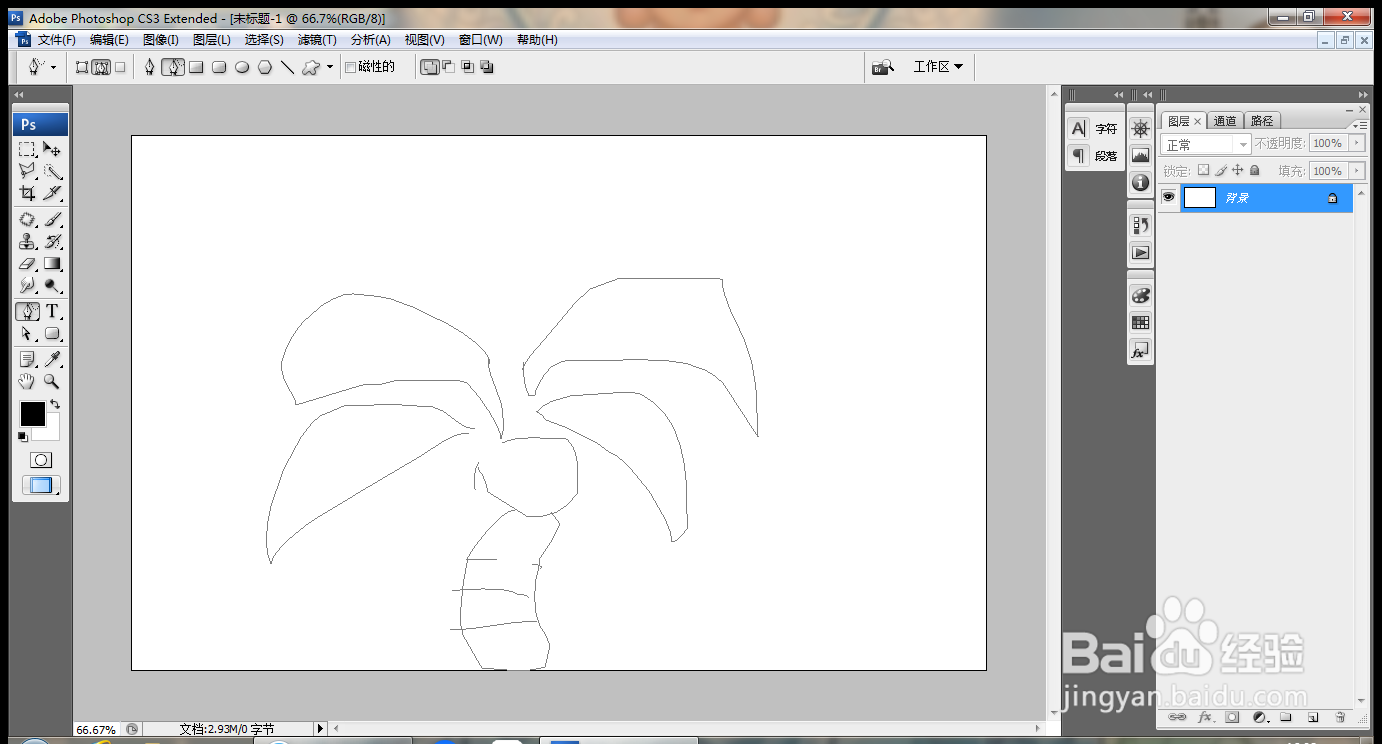The width and height of the screenshot is (1382, 744).
Task: Select the Polygonal Lasso tool
Action: pos(28,171)
